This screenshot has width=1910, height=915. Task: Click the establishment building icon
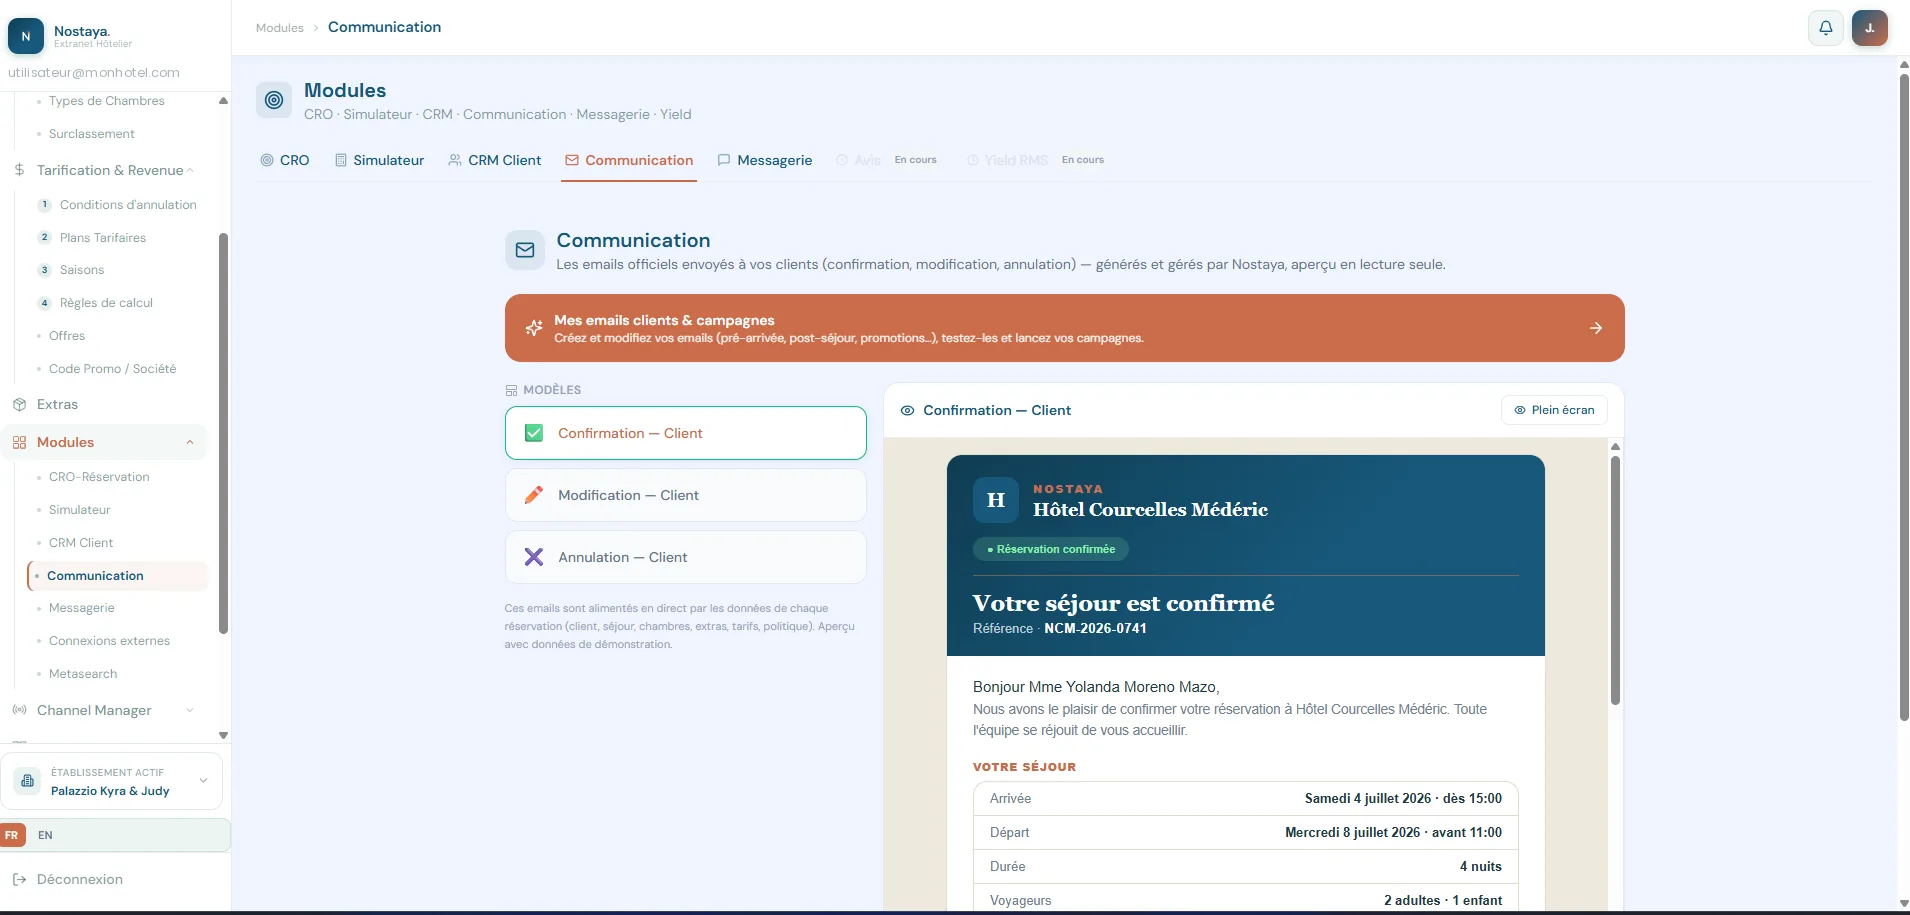(x=28, y=781)
